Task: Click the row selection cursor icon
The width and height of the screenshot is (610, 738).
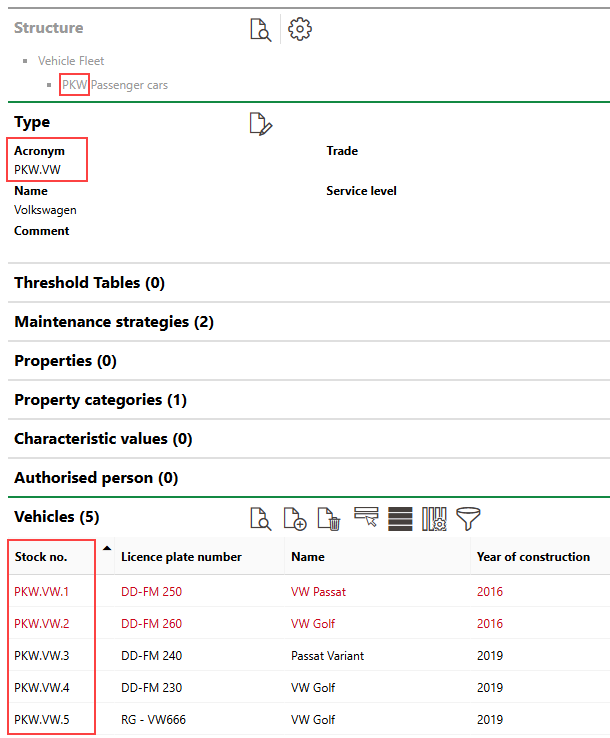Action: coord(366,517)
